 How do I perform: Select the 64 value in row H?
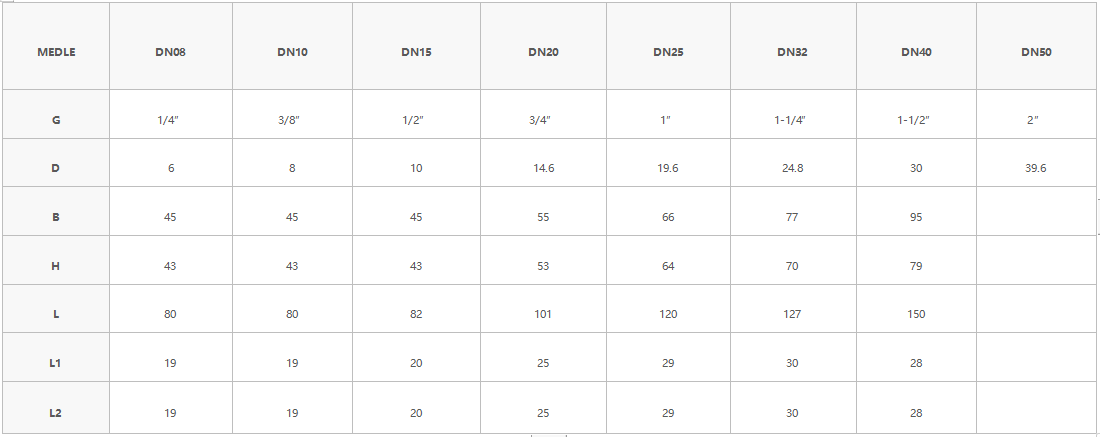point(668,266)
